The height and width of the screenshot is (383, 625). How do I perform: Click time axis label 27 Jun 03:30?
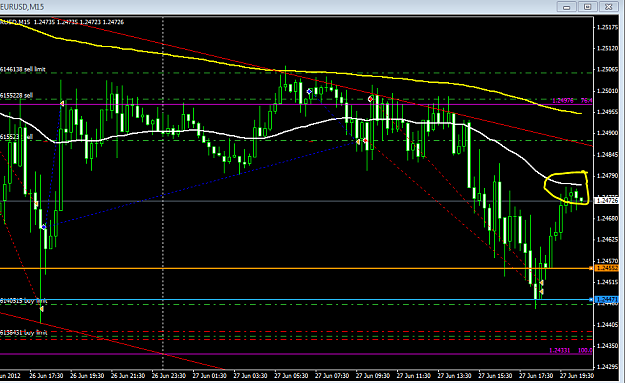(x=250, y=376)
